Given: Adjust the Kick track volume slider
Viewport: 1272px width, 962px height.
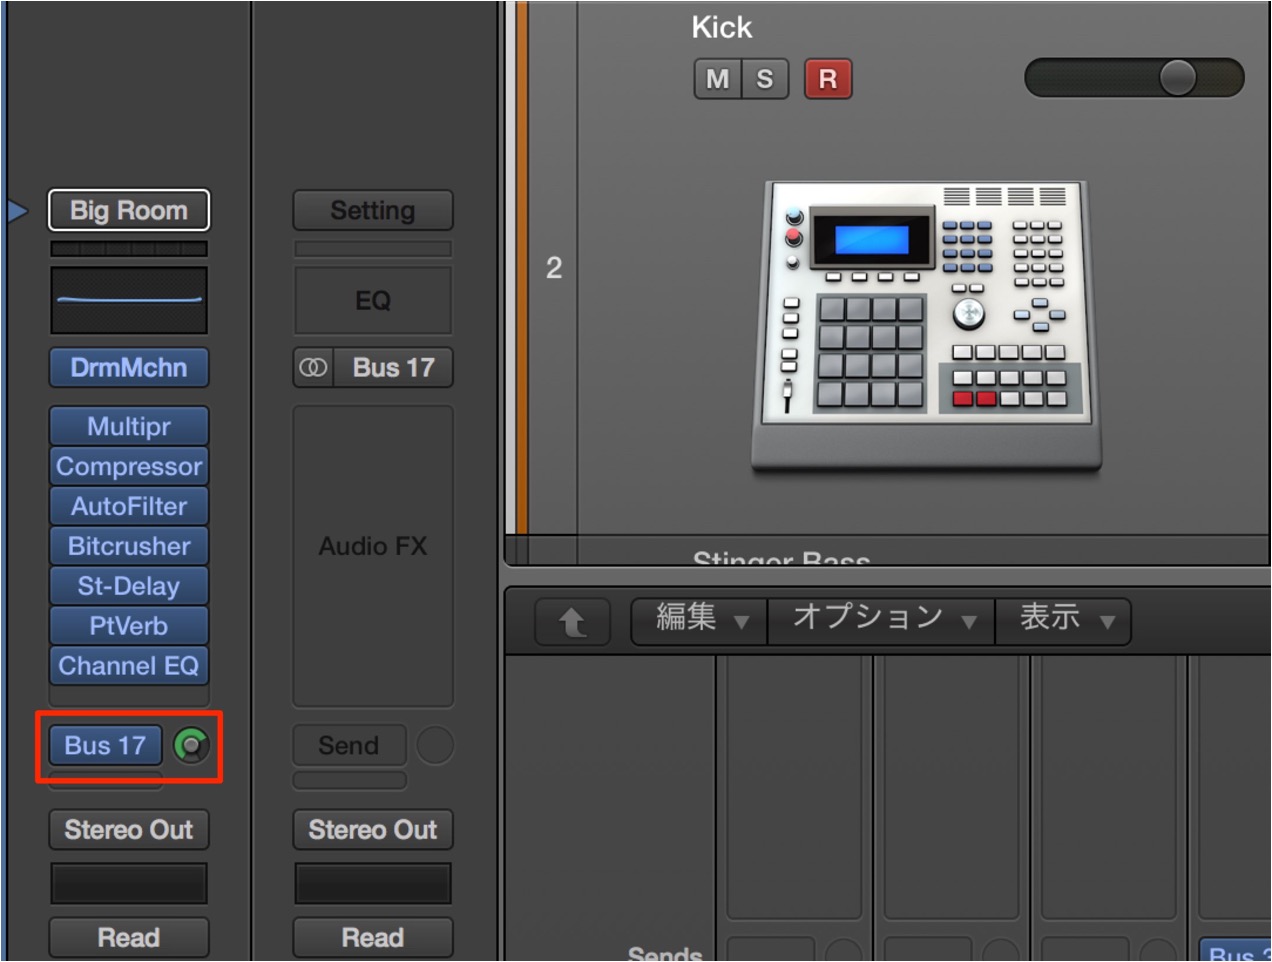Looking at the screenshot, I should tap(1134, 78).
